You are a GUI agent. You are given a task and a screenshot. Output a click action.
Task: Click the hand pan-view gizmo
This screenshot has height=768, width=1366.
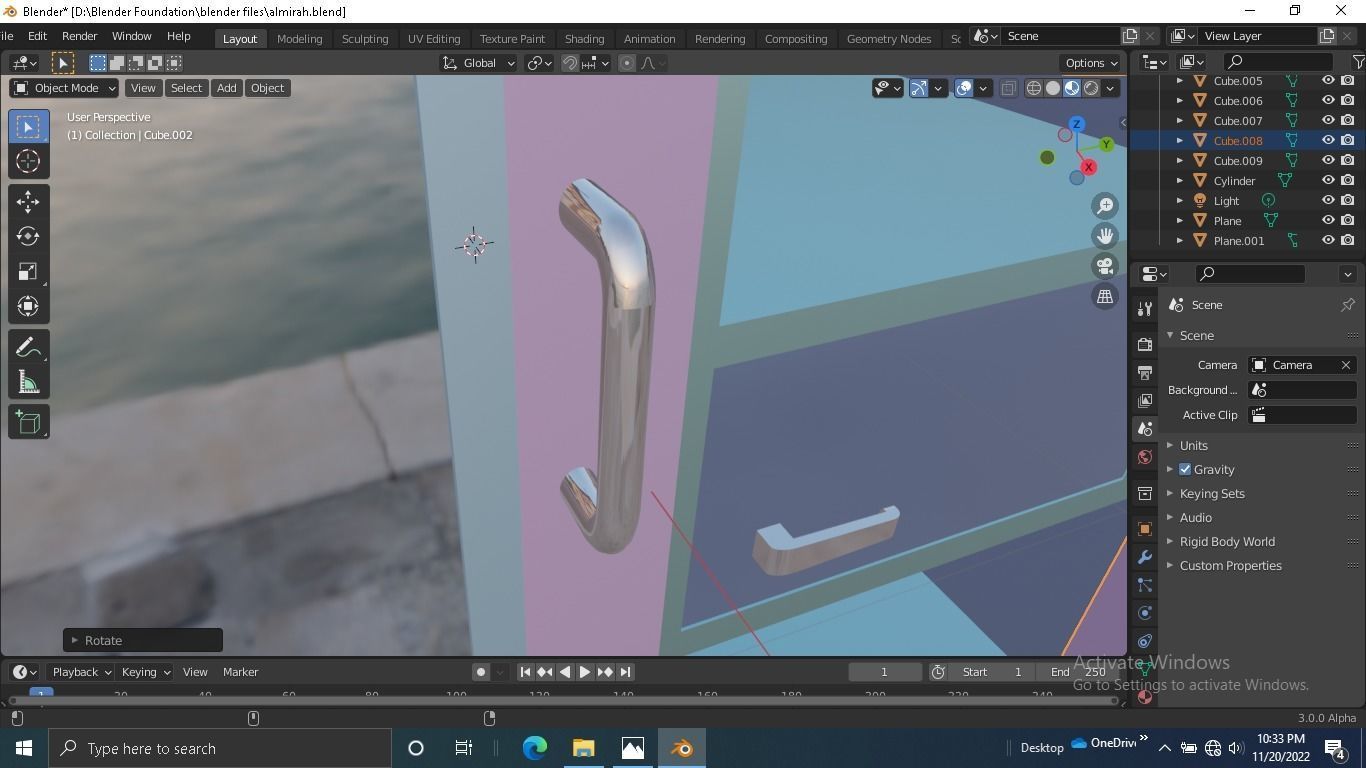(x=1105, y=236)
